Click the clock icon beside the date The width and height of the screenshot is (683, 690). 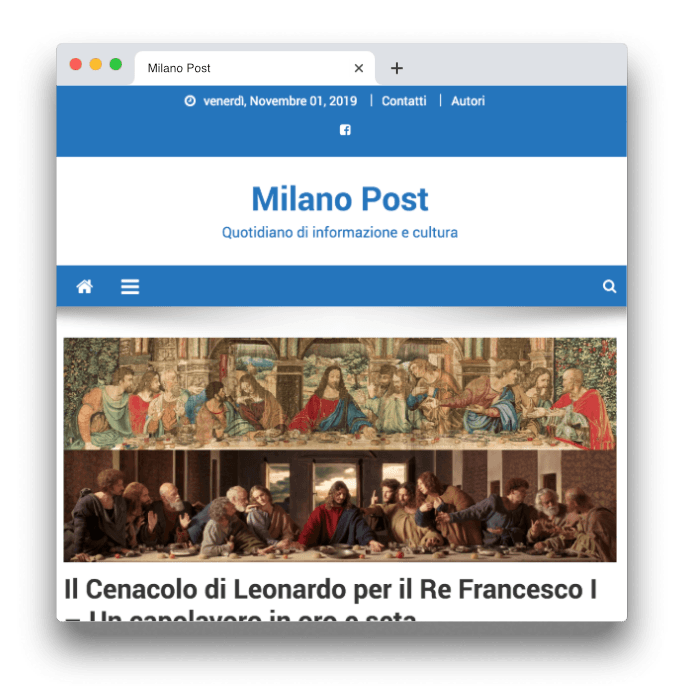coord(190,101)
